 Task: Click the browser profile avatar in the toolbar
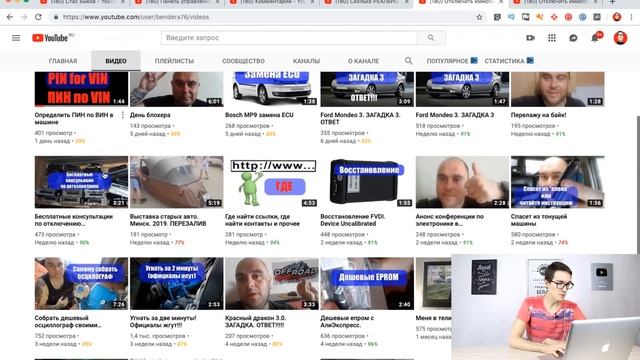[617, 17]
